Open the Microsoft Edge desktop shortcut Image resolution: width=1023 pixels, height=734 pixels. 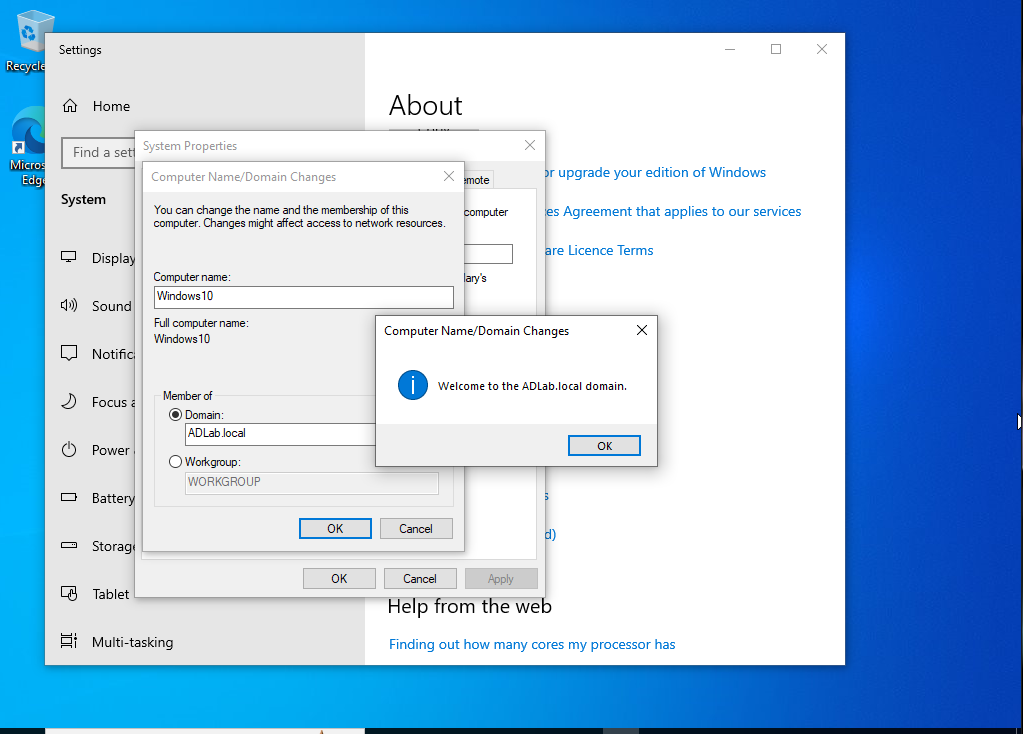[26, 147]
